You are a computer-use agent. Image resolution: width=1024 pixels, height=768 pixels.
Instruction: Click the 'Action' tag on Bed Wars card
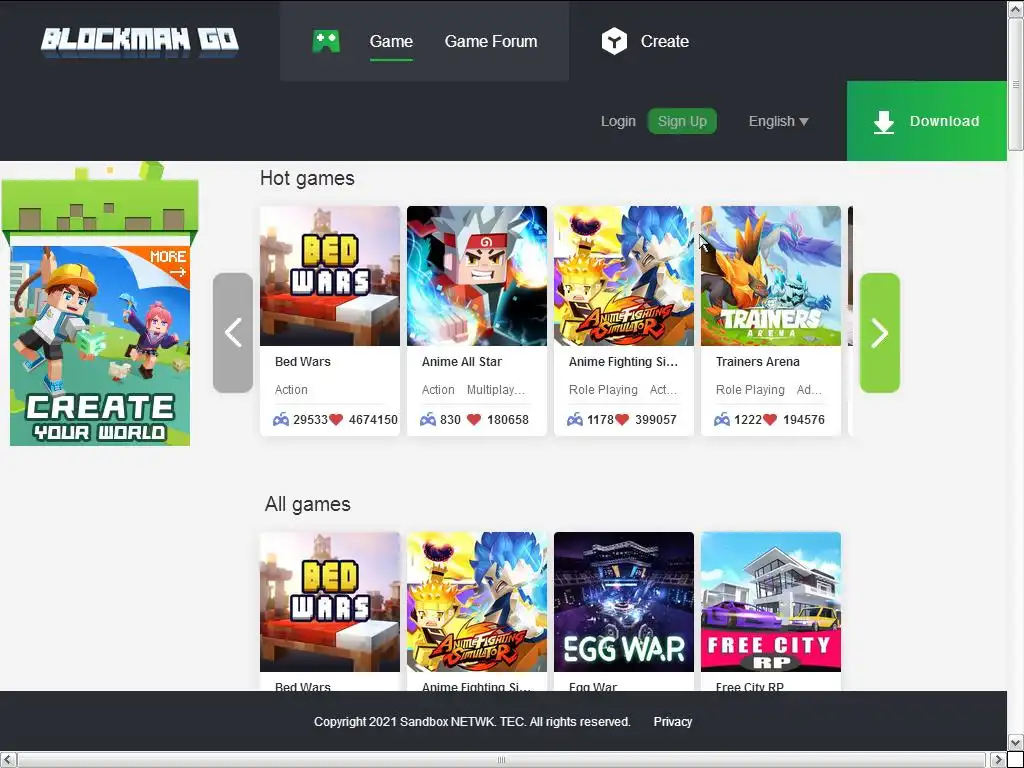click(291, 390)
